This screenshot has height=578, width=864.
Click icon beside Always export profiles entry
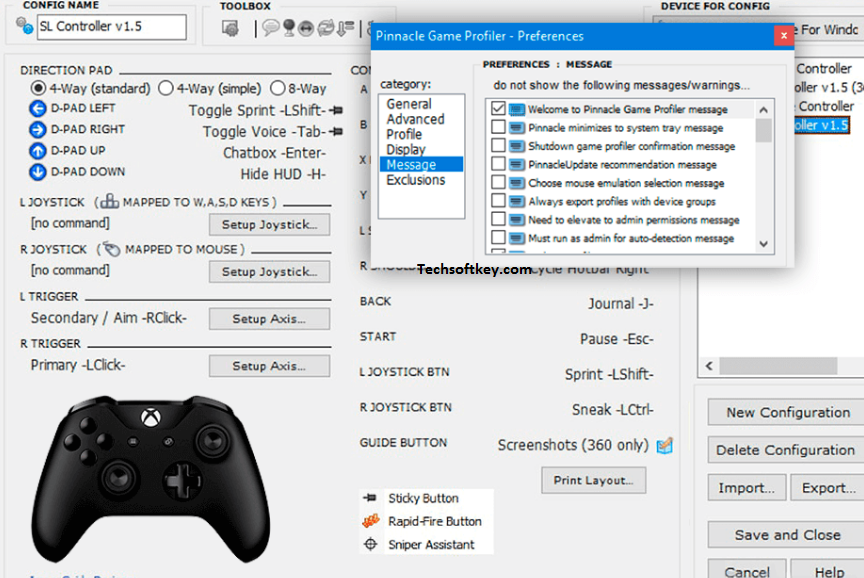tap(516, 201)
